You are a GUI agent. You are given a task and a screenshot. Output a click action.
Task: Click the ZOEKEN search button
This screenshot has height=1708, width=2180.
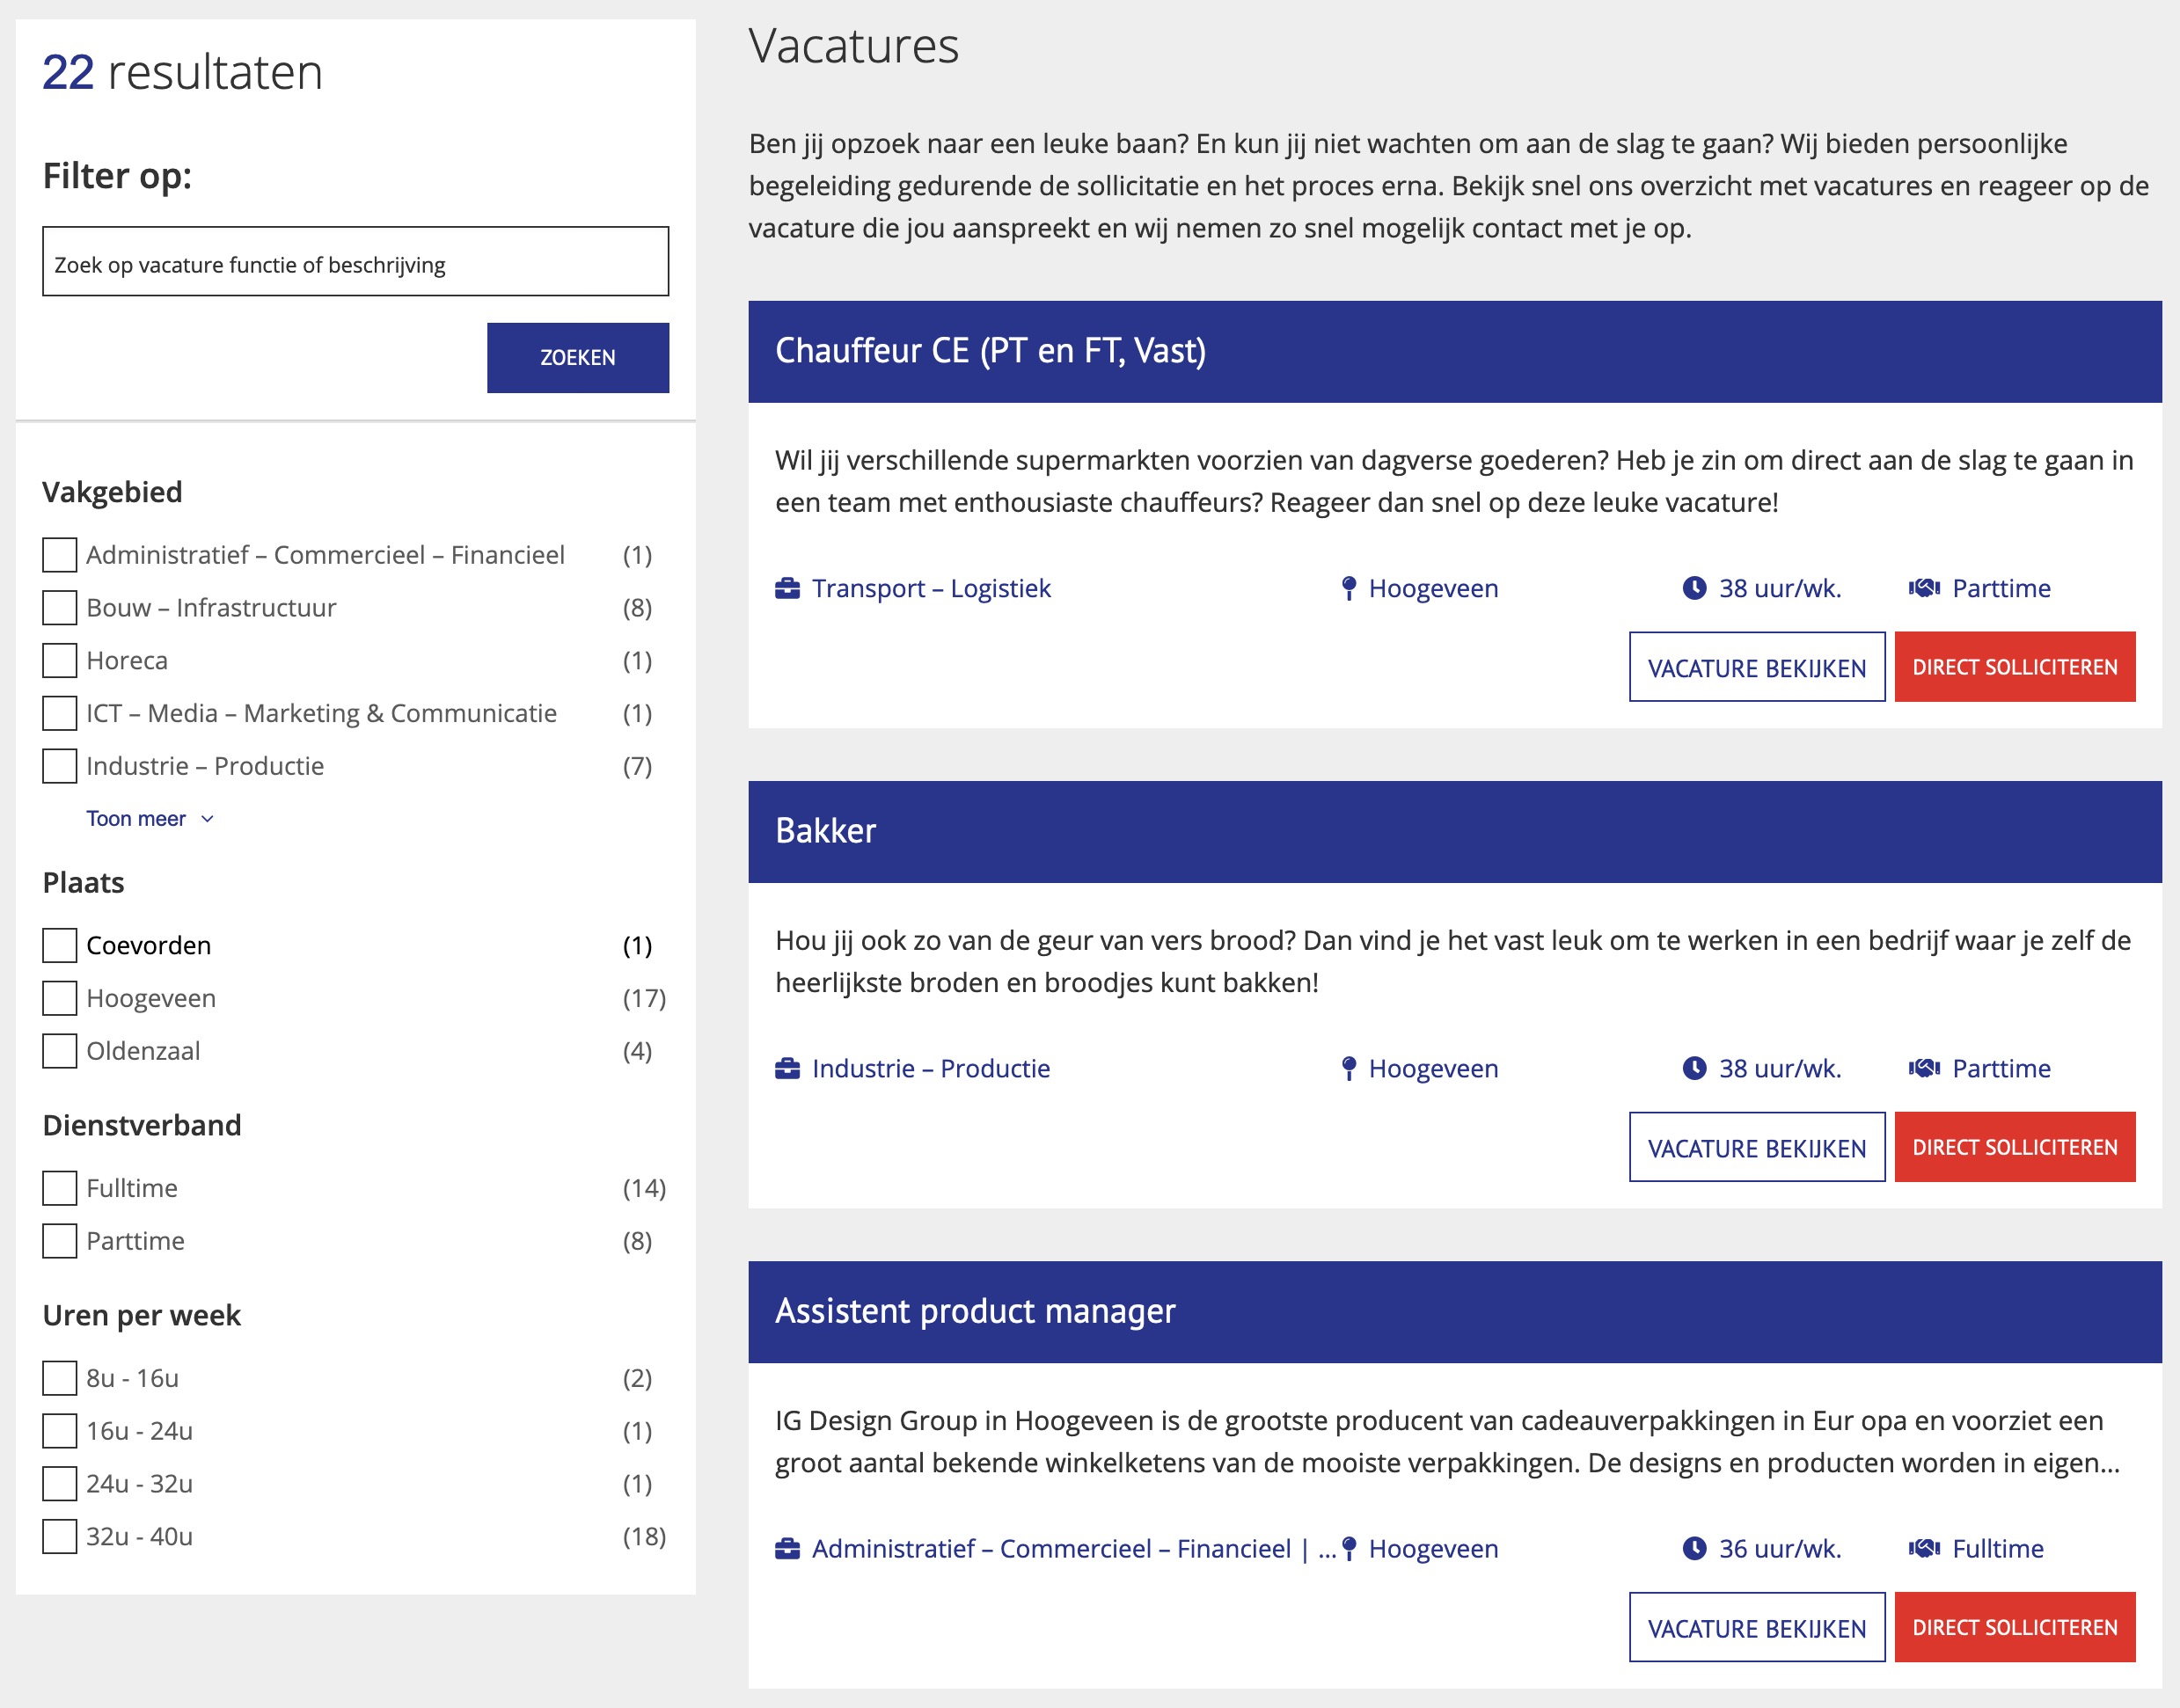pyautogui.click(x=578, y=357)
